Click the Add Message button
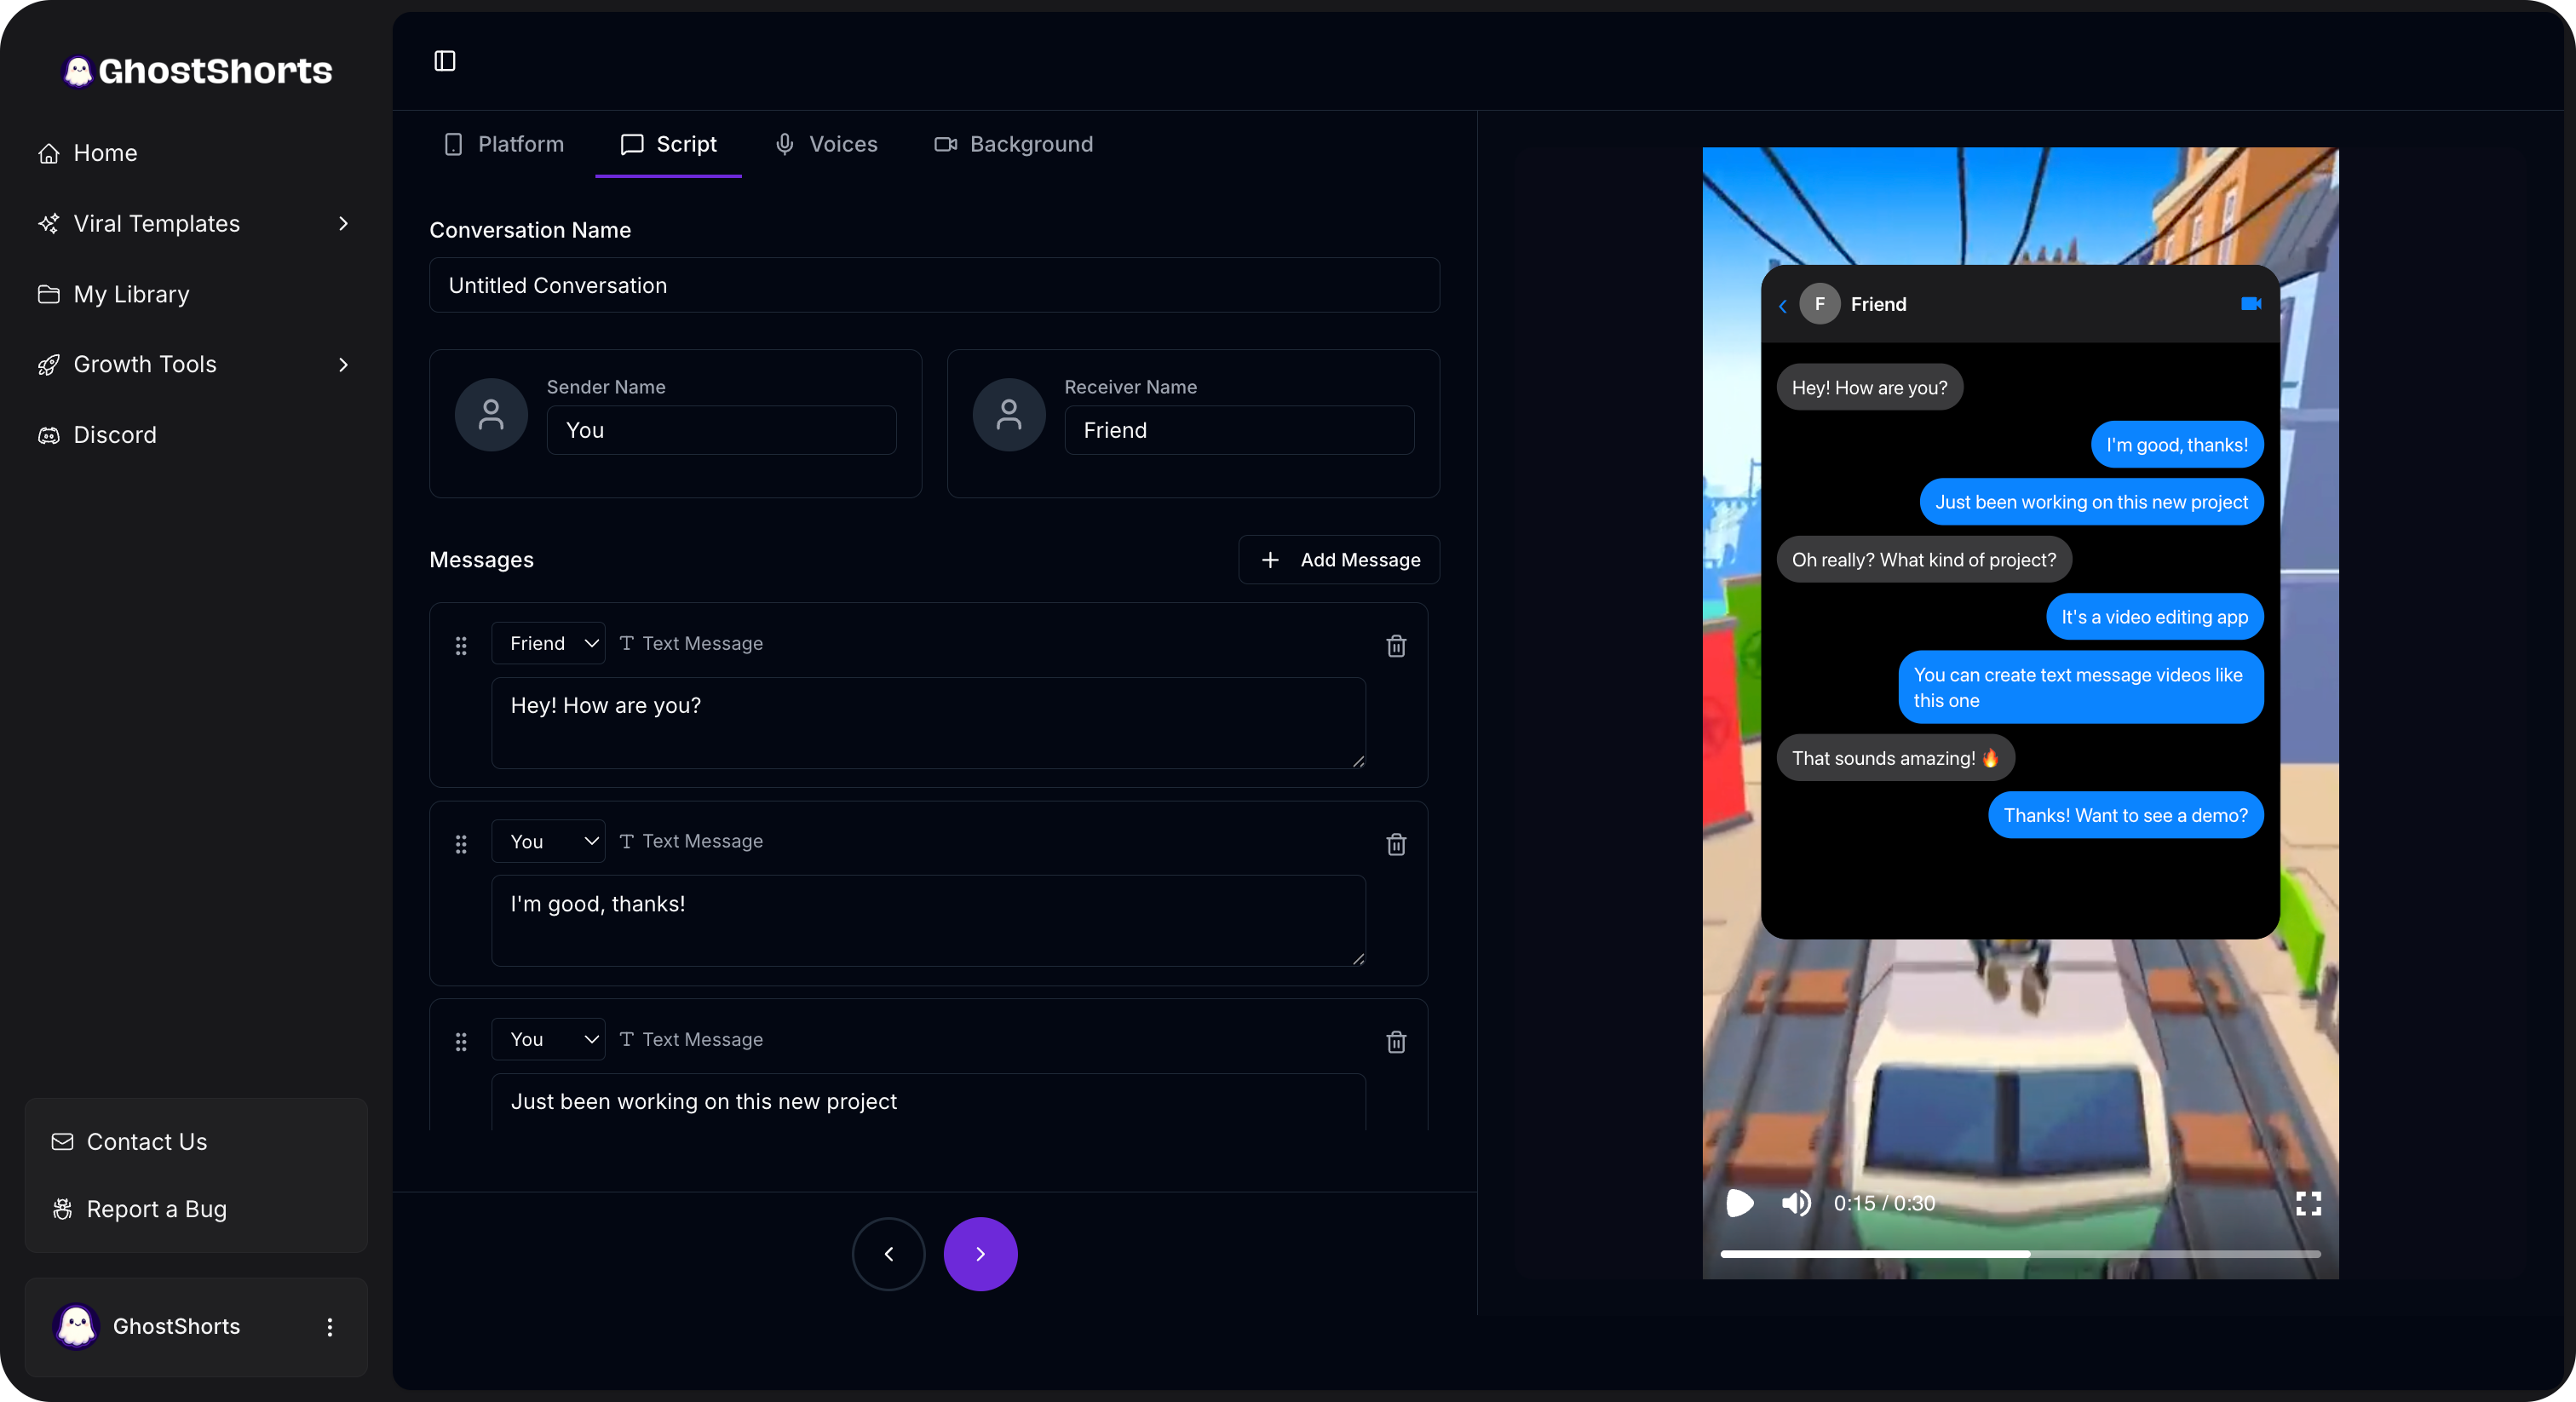 click(1339, 560)
